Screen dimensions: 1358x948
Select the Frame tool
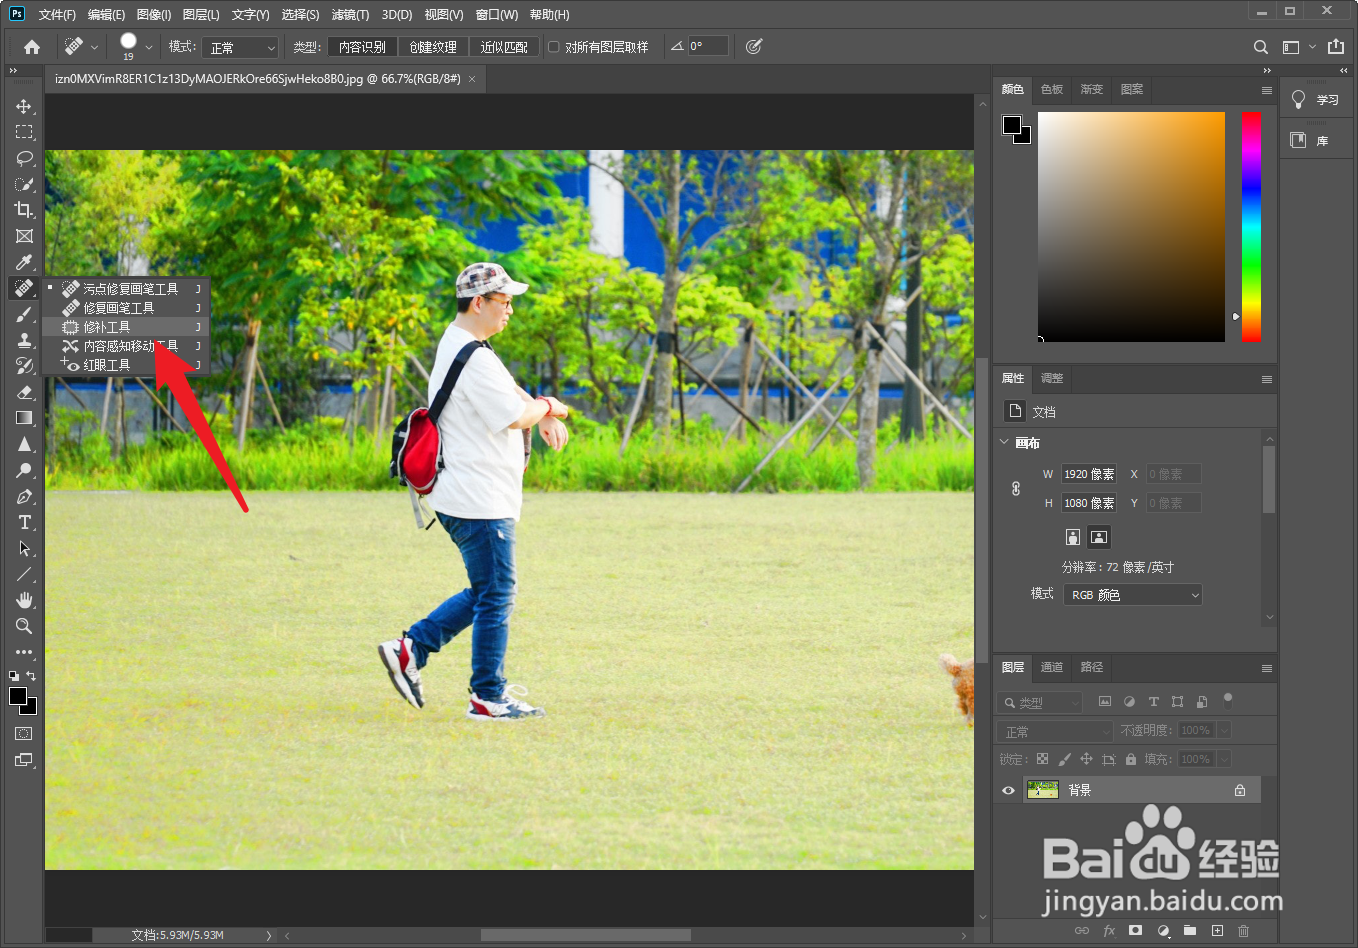[x=24, y=236]
